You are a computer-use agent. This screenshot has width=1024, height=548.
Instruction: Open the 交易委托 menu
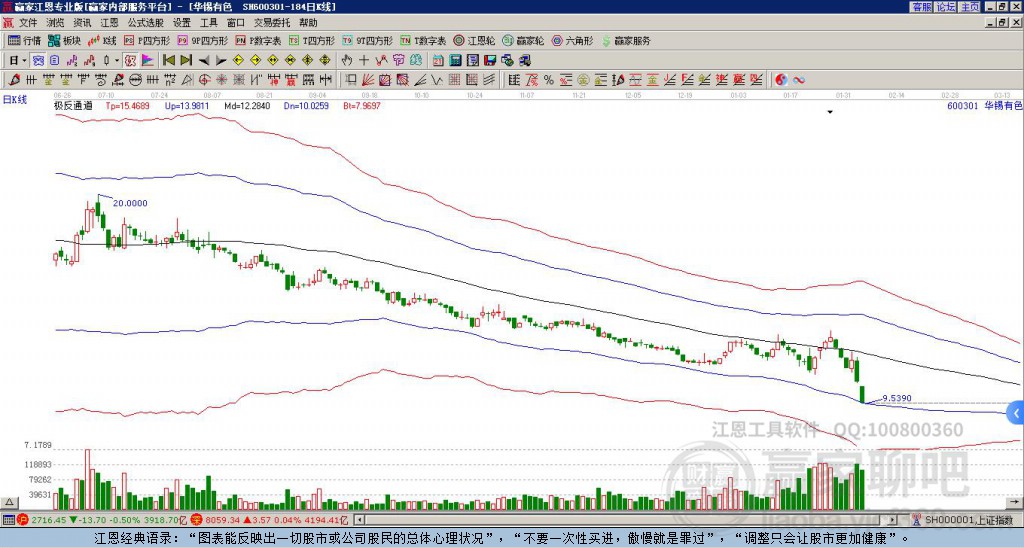[272, 23]
